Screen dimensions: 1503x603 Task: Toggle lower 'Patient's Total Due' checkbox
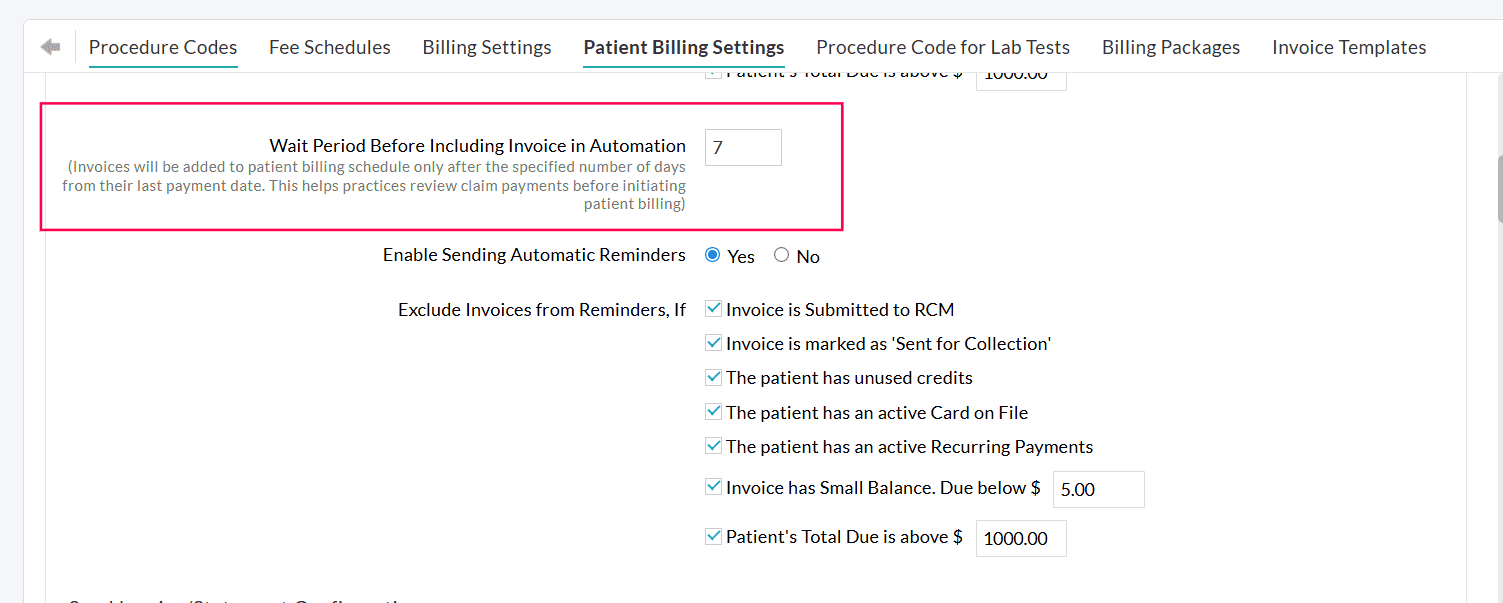point(714,536)
